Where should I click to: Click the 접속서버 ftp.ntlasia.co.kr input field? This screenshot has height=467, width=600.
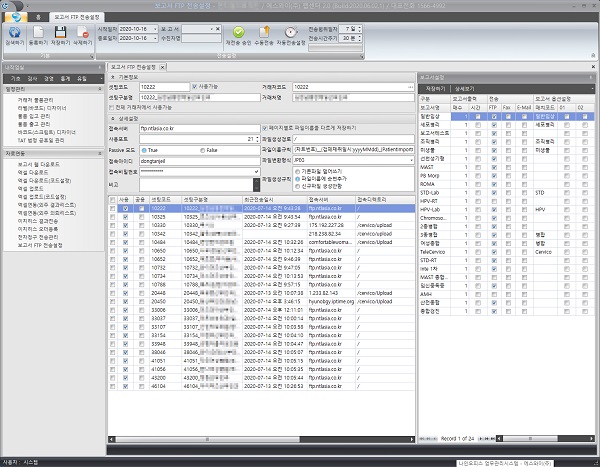click(199, 129)
